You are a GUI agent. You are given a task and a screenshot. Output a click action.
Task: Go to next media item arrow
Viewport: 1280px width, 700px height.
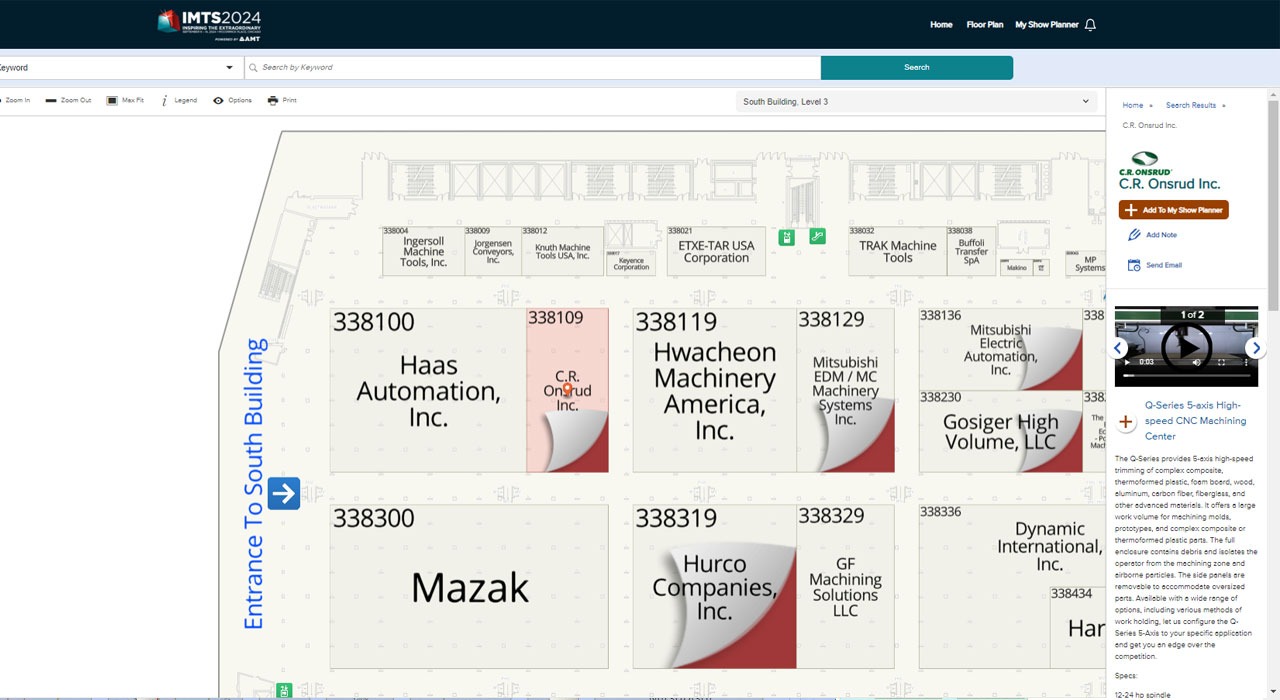[x=1255, y=348]
